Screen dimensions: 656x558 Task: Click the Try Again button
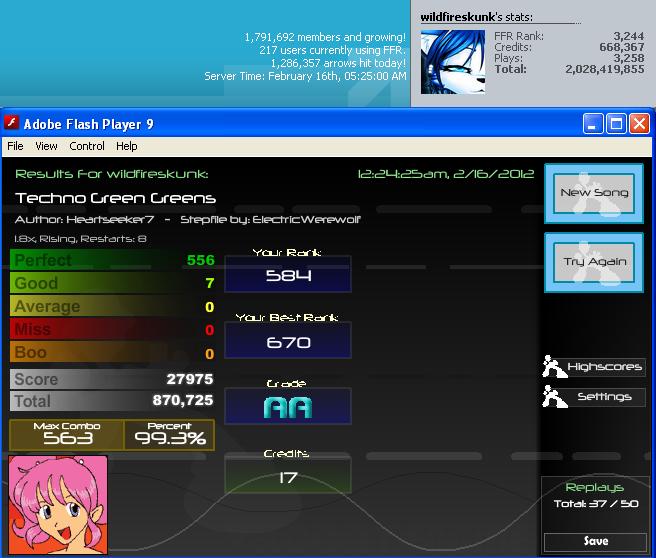coord(594,262)
